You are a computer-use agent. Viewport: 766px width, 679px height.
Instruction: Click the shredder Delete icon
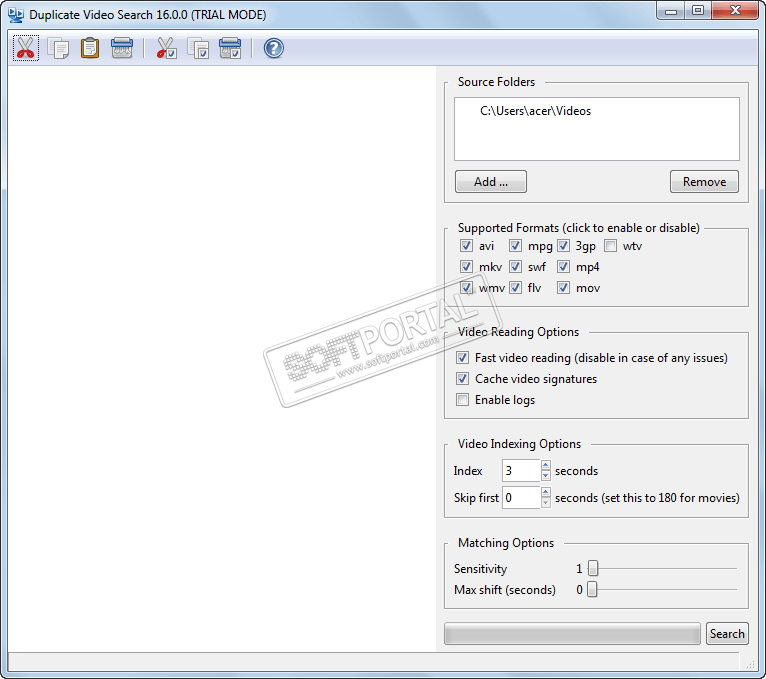point(122,48)
